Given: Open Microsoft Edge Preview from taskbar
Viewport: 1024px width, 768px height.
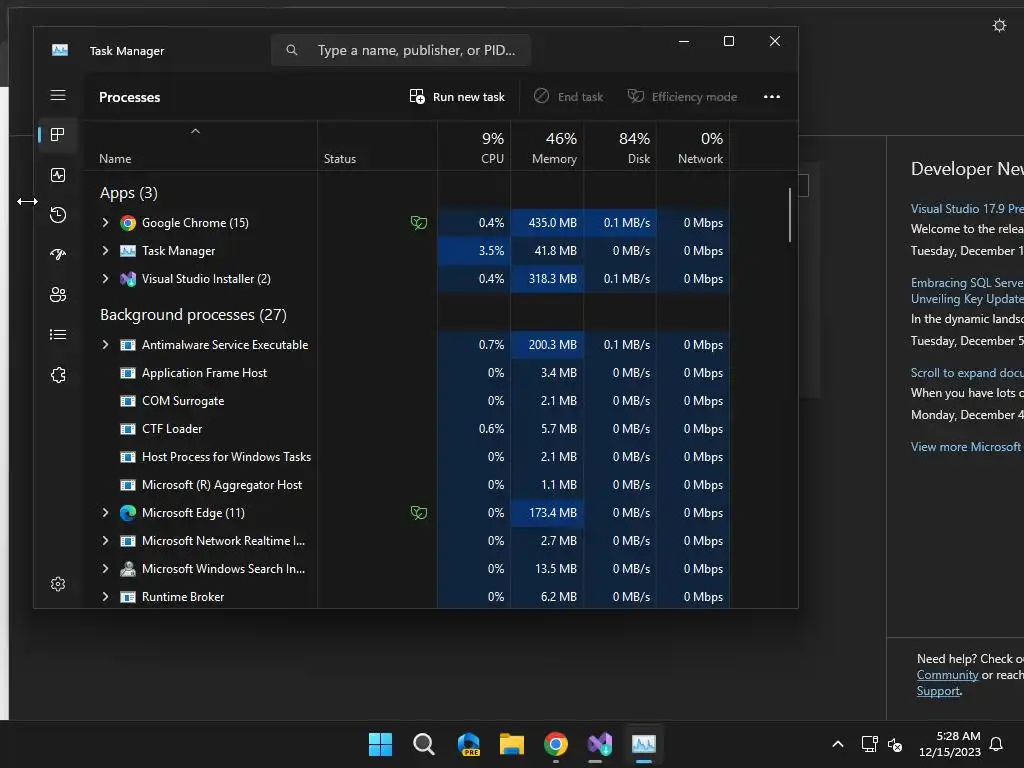Looking at the screenshot, I should 468,744.
